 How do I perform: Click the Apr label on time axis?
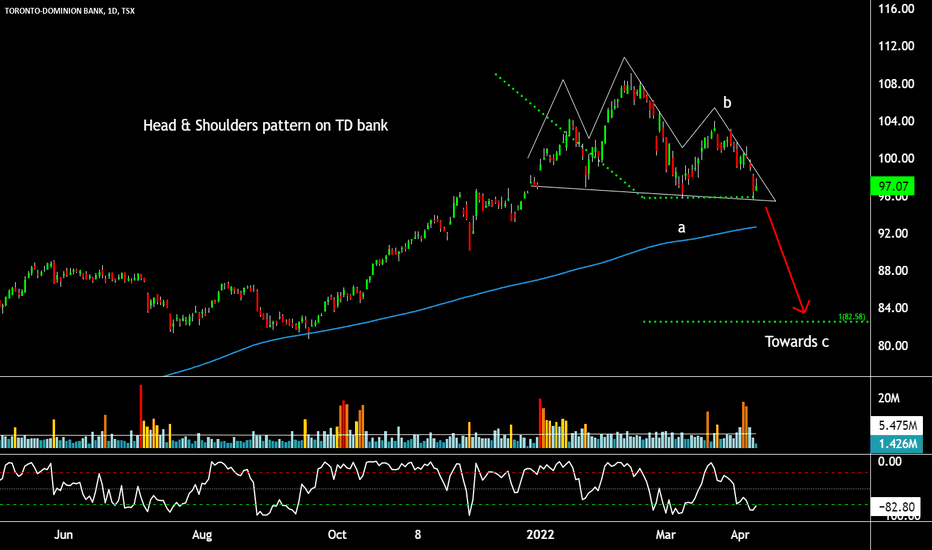pyautogui.click(x=739, y=535)
